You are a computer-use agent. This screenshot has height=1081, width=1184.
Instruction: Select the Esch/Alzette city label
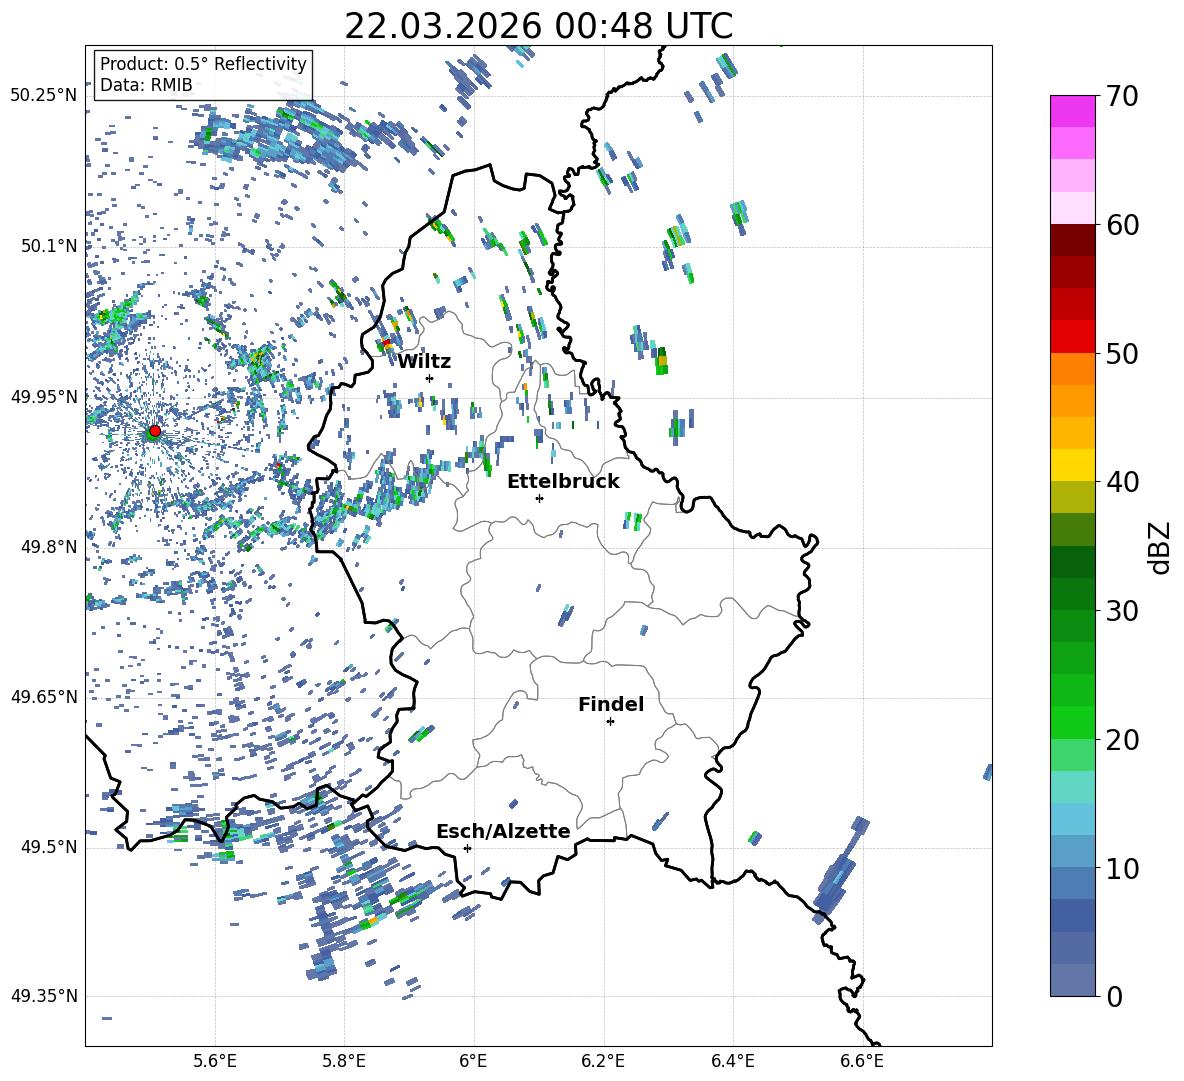coord(503,831)
